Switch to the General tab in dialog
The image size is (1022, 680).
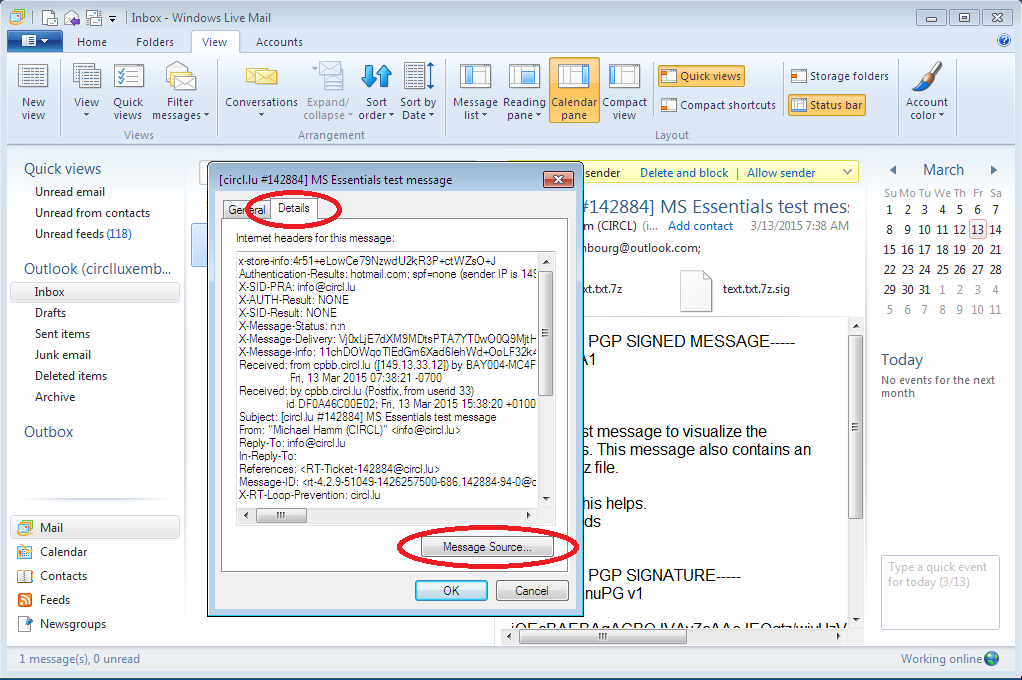245,210
